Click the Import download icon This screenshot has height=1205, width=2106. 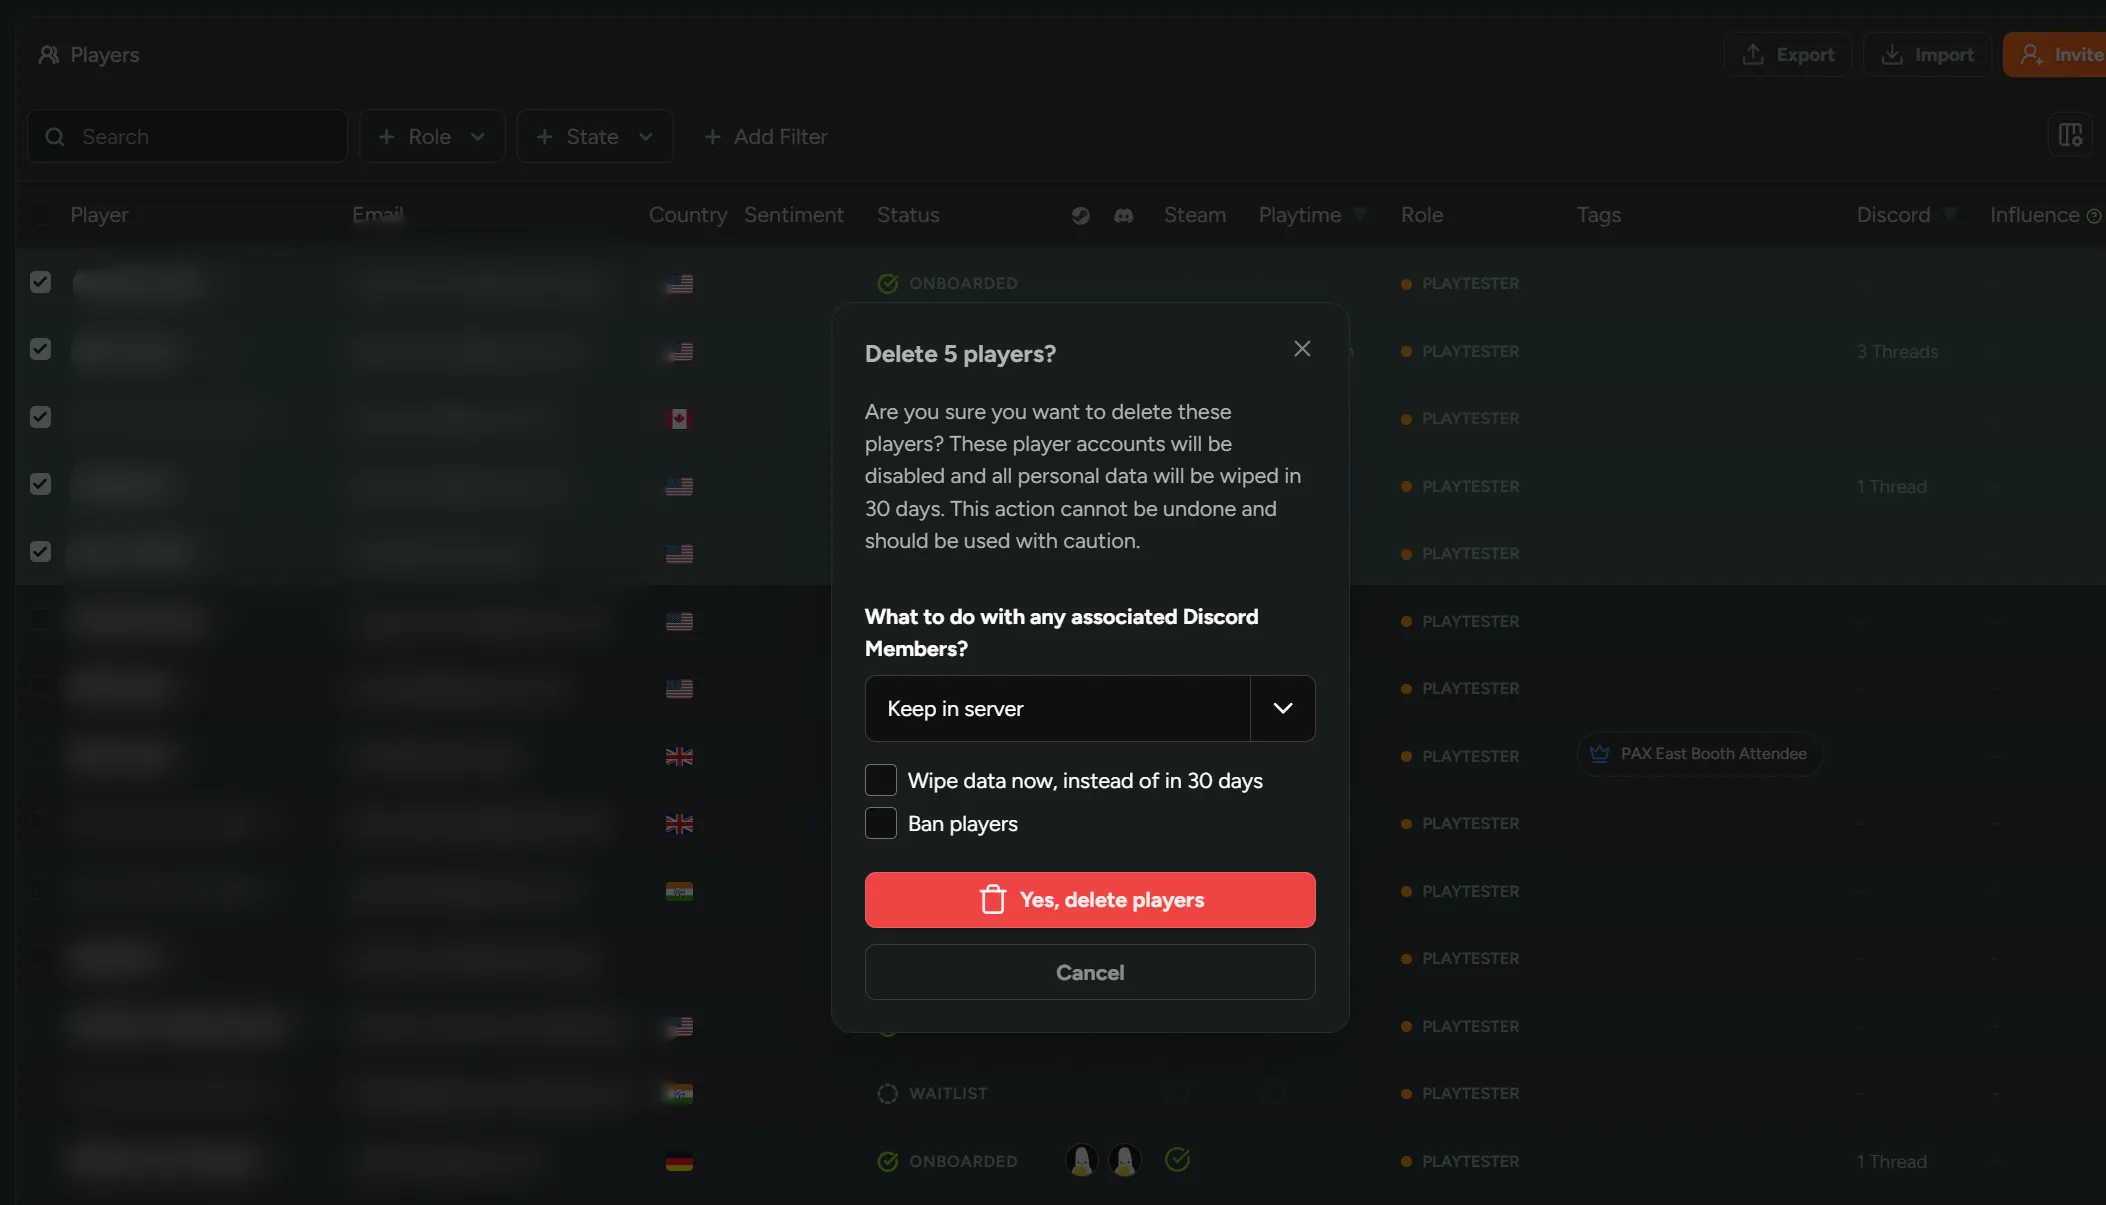click(1892, 55)
